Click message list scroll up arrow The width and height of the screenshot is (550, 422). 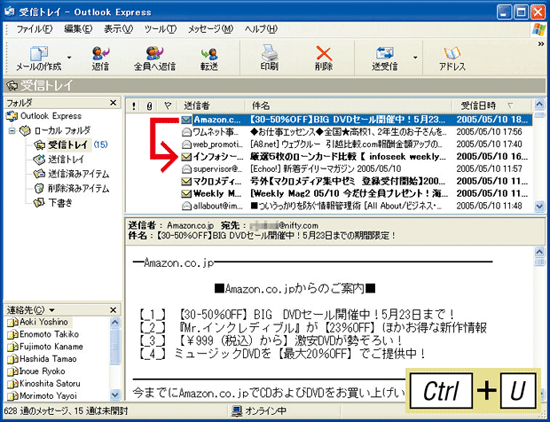[539, 104]
